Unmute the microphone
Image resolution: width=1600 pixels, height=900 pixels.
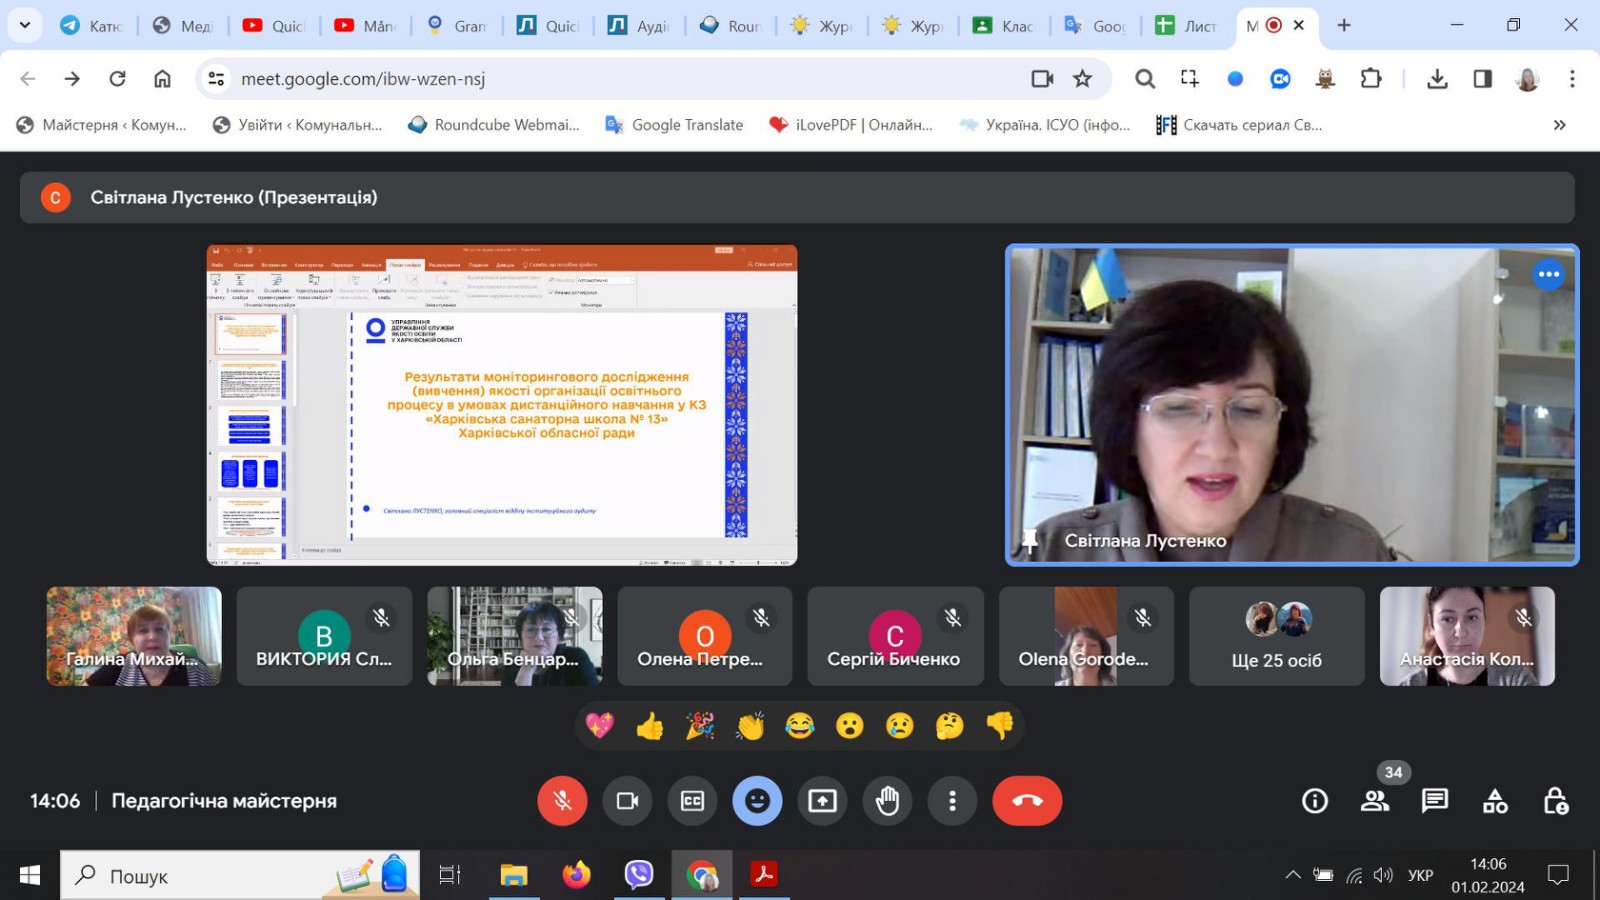click(562, 801)
